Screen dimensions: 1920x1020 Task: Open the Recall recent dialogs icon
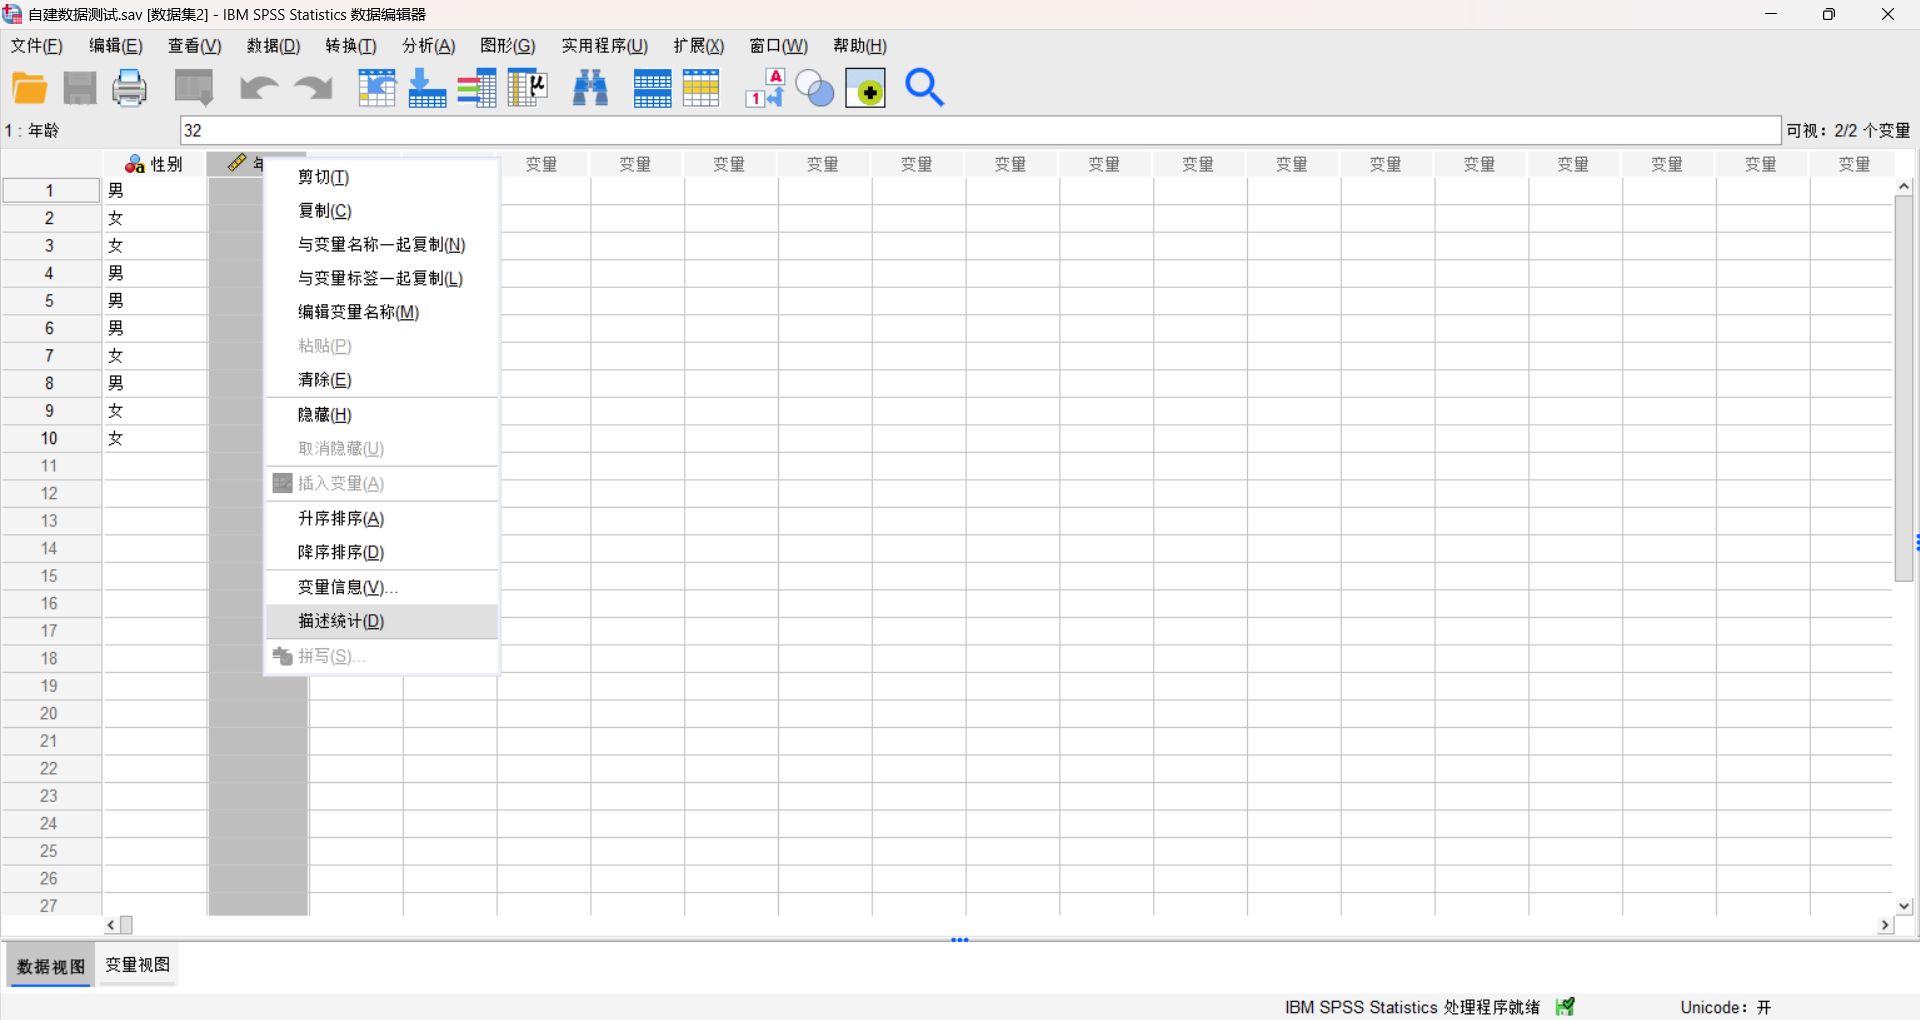[x=194, y=89]
